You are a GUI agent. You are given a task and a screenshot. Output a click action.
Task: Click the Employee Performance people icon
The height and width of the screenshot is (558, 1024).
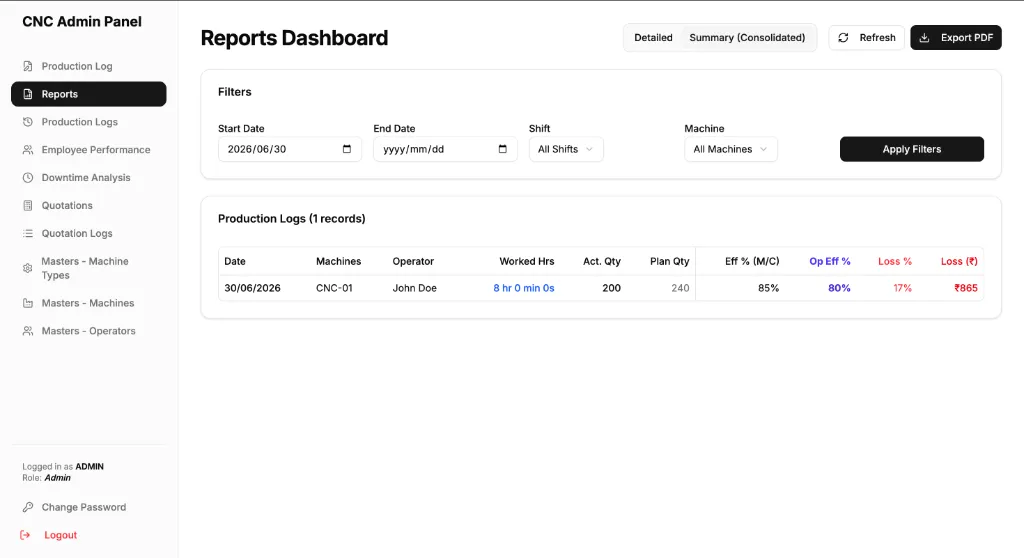point(27,150)
